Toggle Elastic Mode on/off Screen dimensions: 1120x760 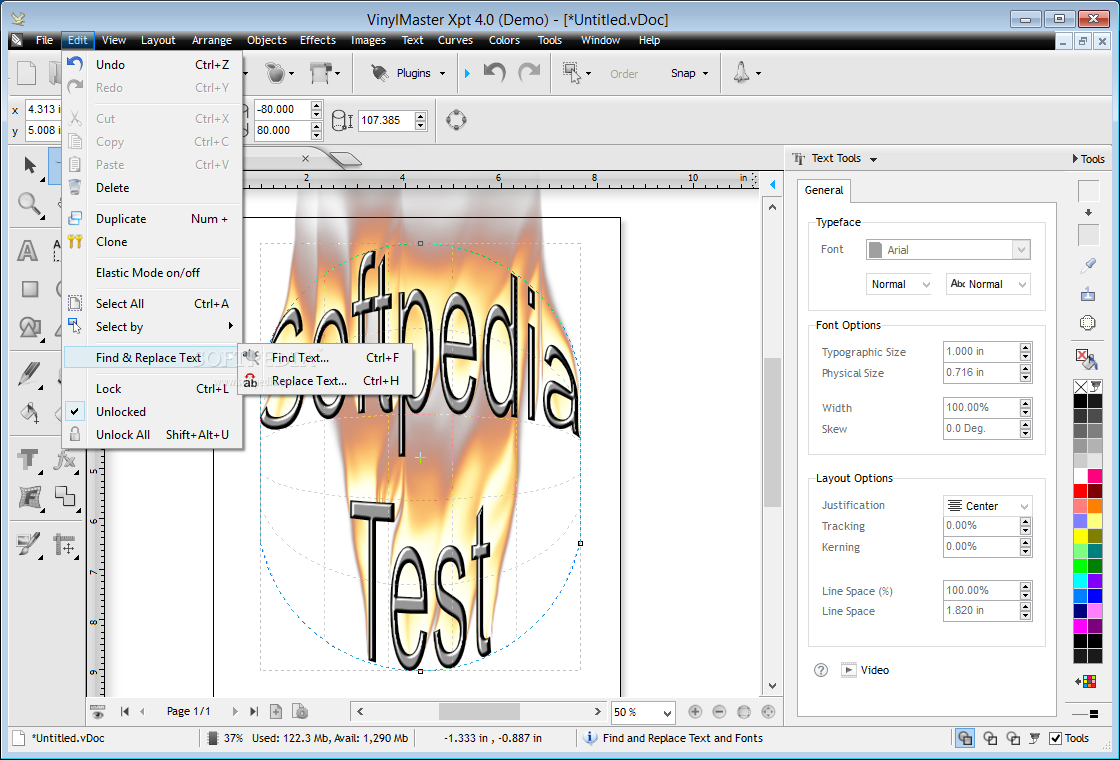pos(153,273)
